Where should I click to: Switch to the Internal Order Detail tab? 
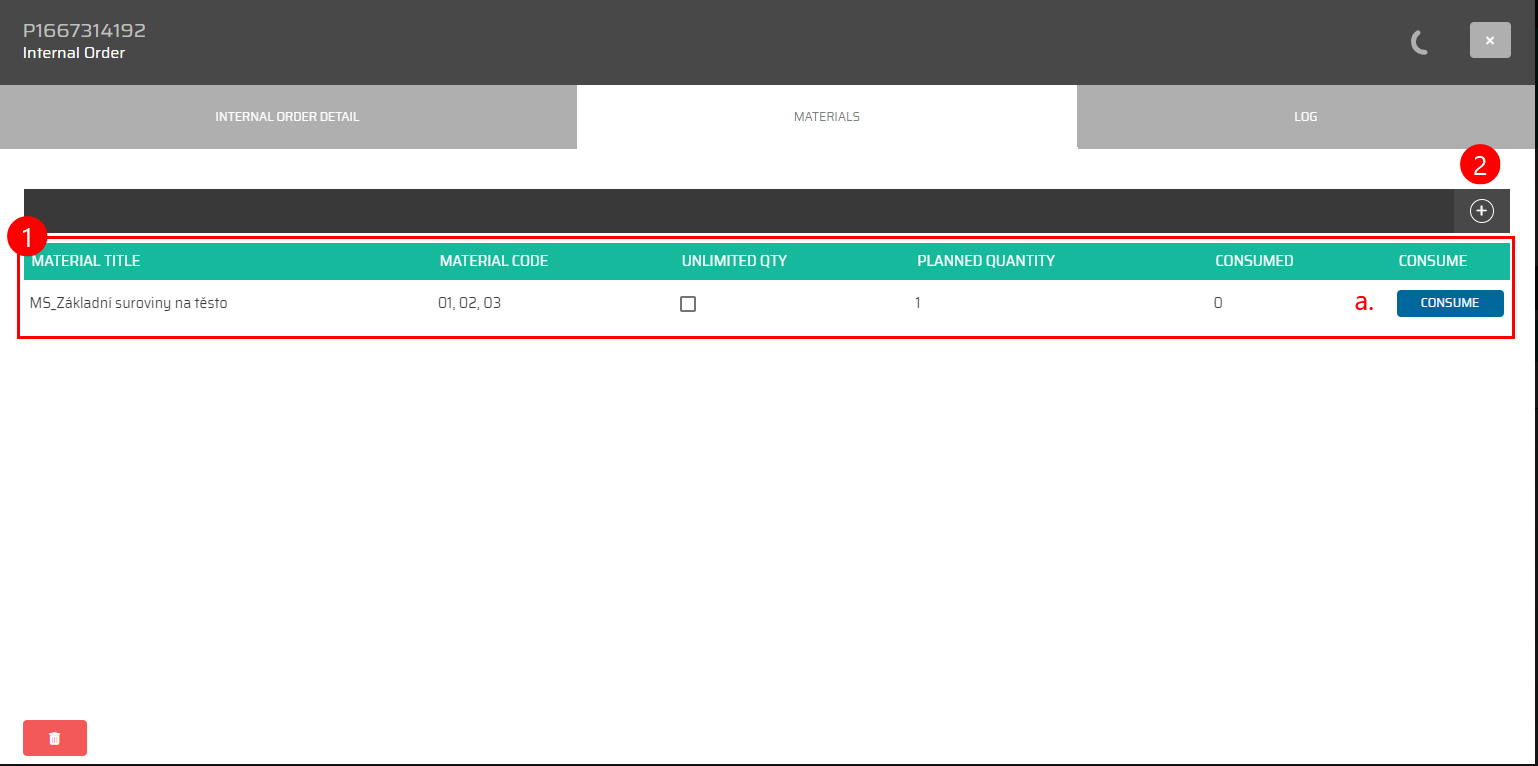287,117
